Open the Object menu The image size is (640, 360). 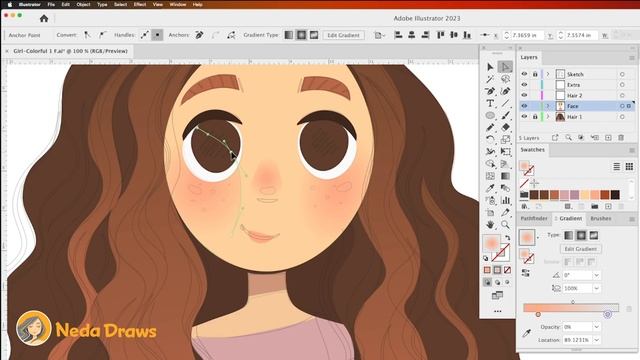coord(83,4)
